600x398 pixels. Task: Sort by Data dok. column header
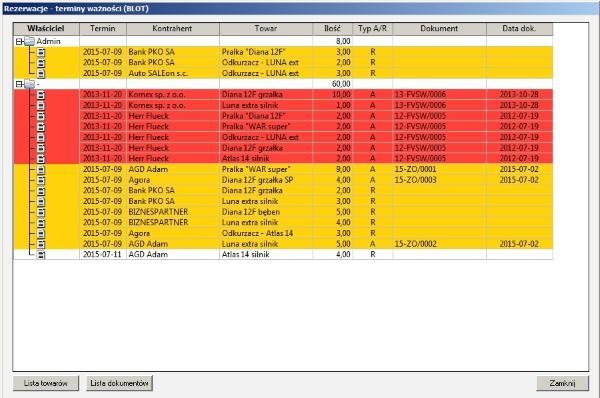click(519, 29)
